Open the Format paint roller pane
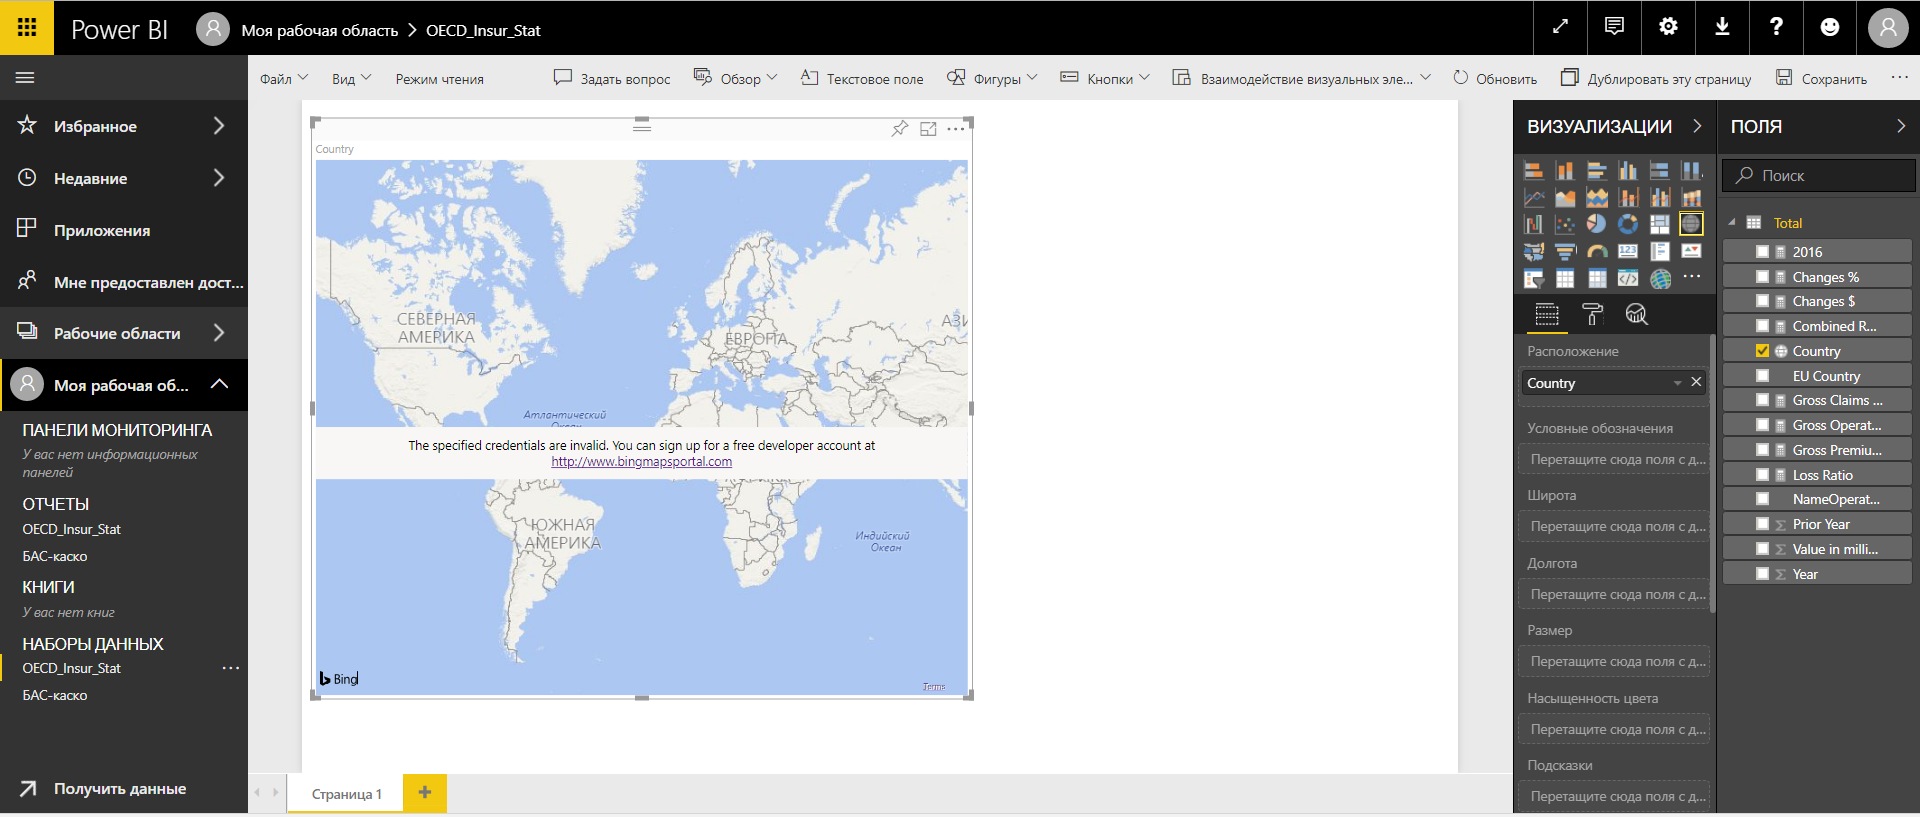The image size is (1920, 817). click(1592, 315)
